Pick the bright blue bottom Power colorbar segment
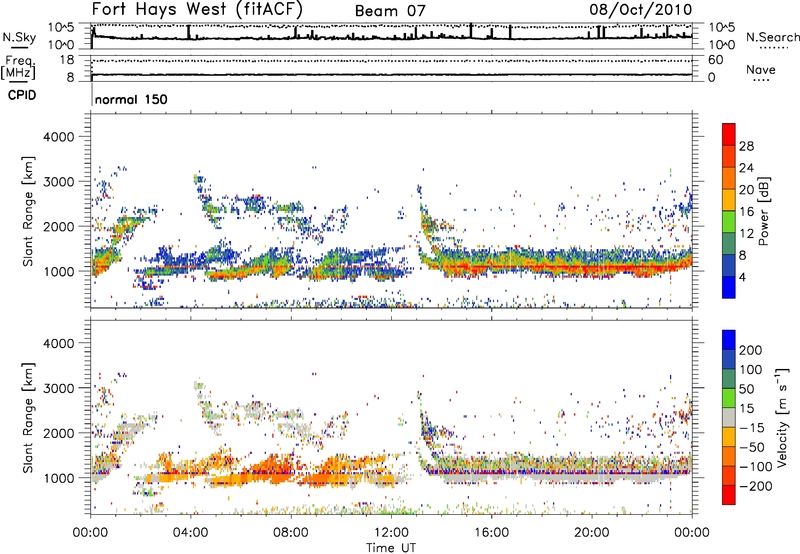 pyautogui.click(x=729, y=287)
